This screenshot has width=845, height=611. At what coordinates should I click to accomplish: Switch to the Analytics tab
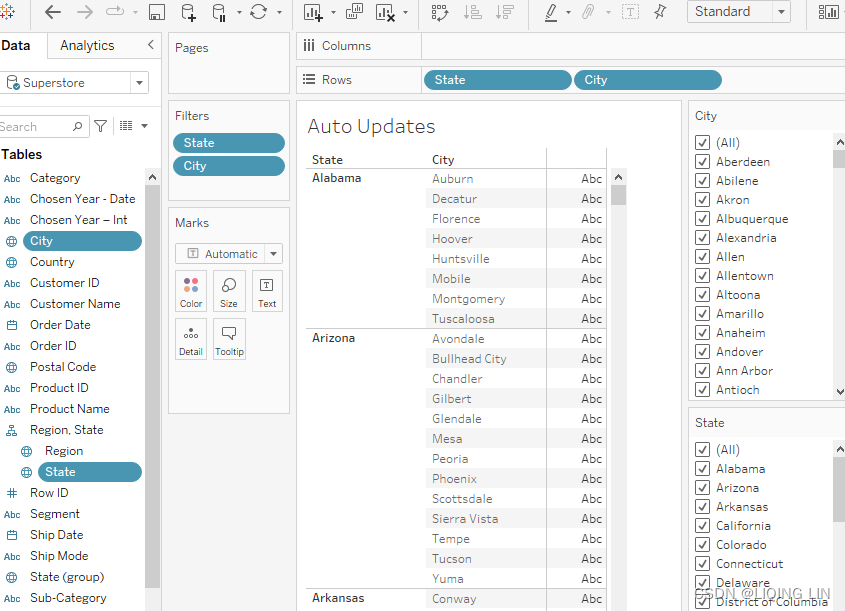(x=87, y=45)
